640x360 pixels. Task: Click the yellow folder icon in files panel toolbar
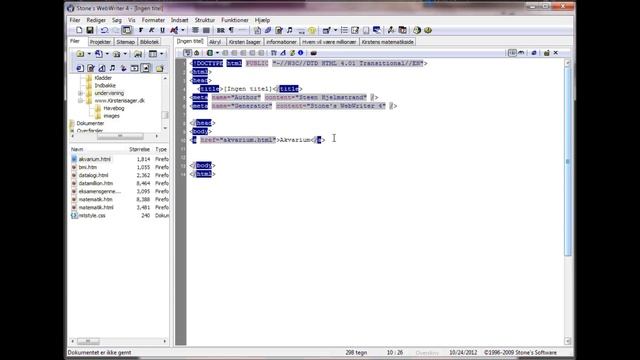click(160, 68)
